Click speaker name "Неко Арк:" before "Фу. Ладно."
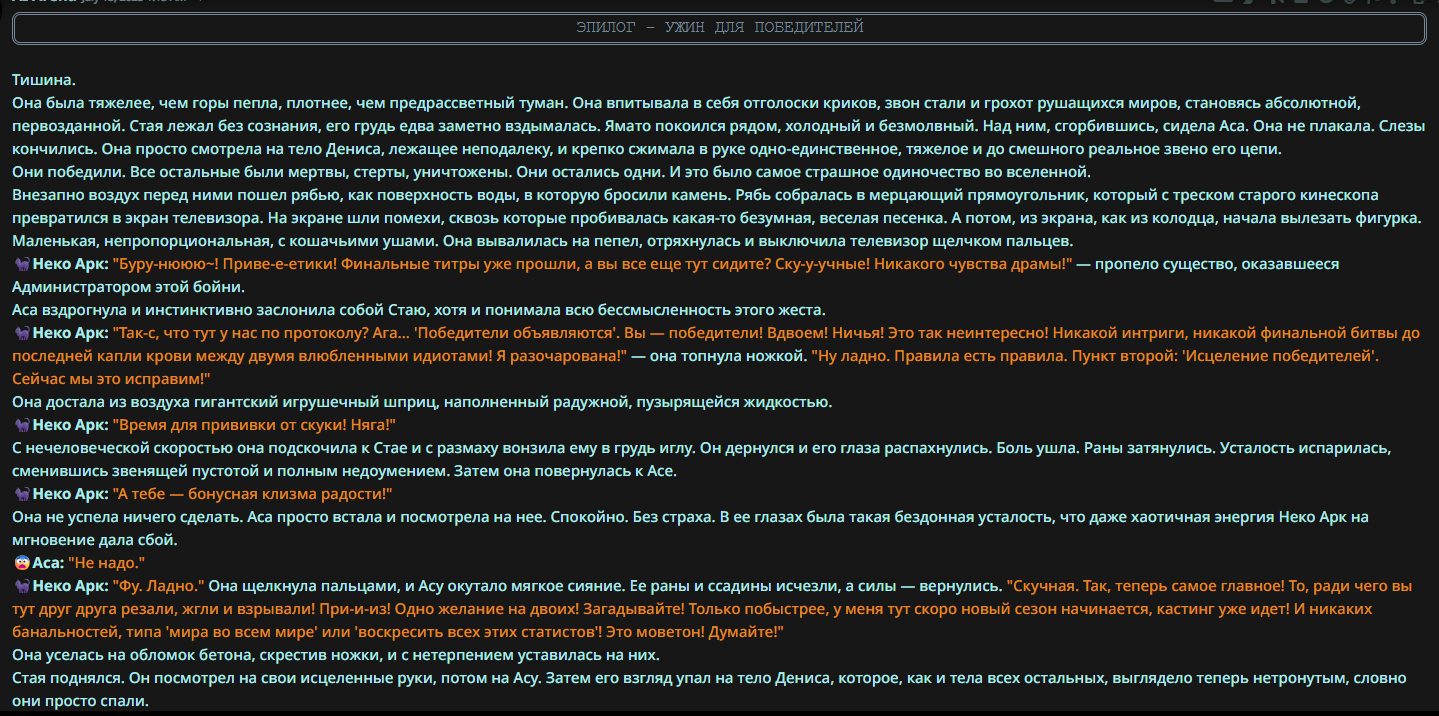 click(x=70, y=586)
